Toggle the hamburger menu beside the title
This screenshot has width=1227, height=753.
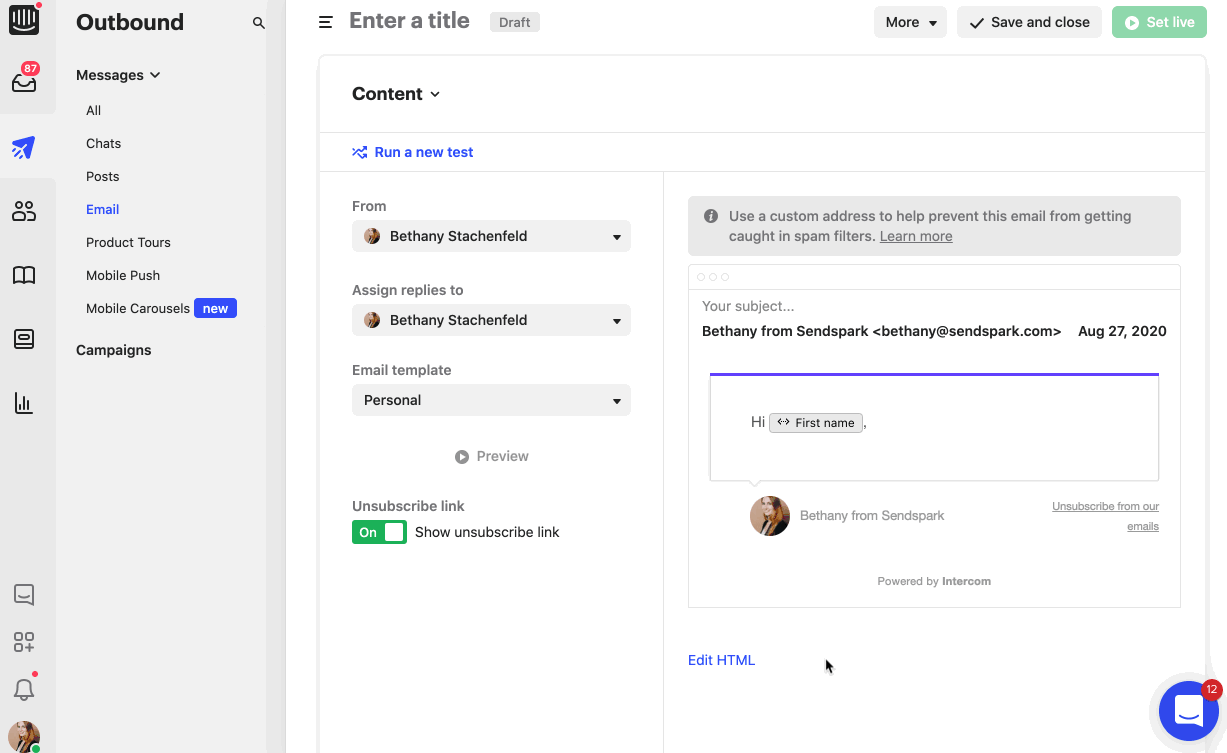325,22
